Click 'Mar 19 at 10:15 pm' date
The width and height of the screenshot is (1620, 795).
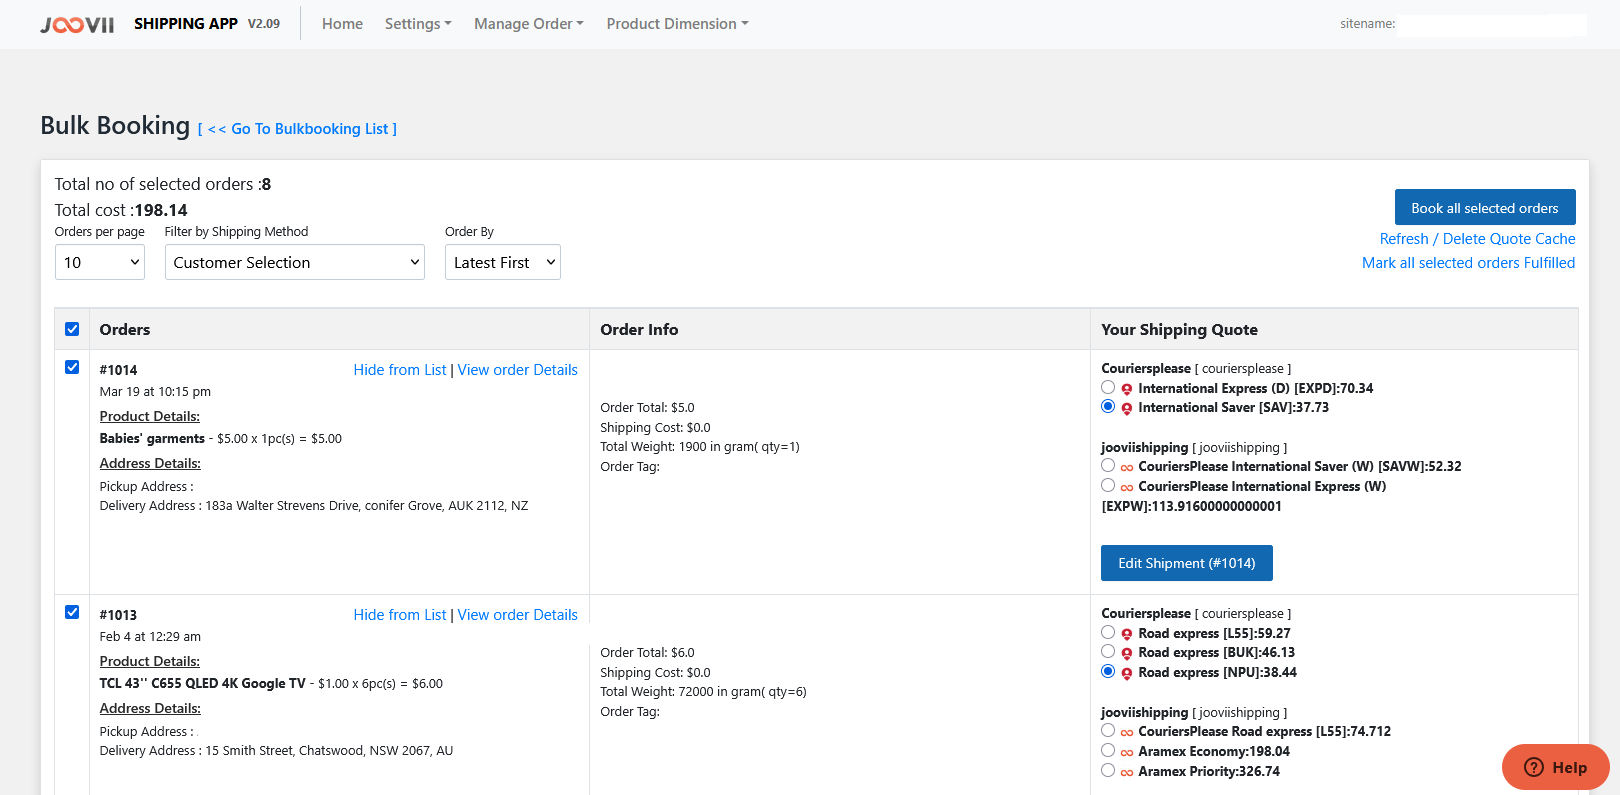click(x=155, y=392)
